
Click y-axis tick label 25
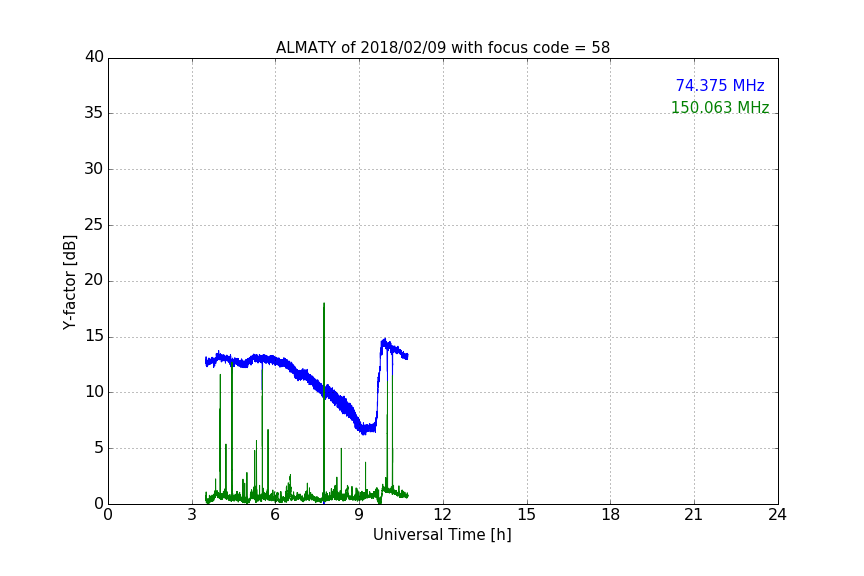pyautogui.click(x=94, y=224)
